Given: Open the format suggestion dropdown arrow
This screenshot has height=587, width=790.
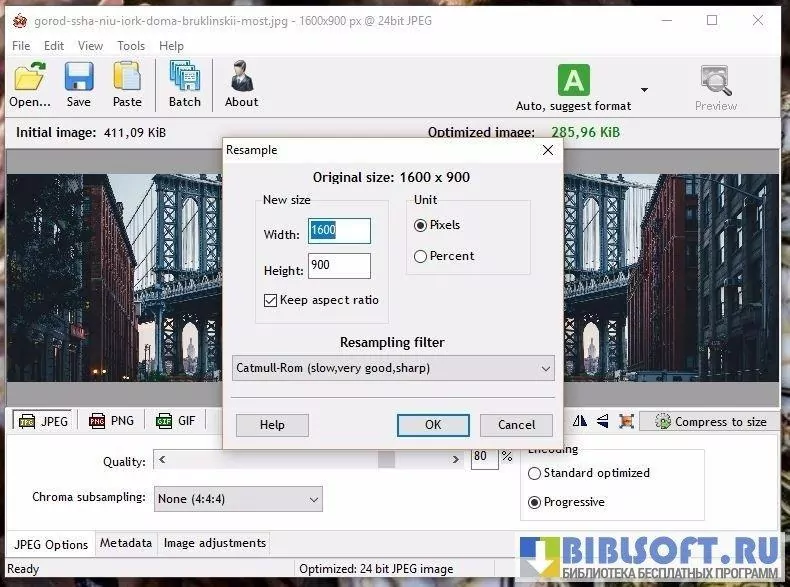Looking at the screenshot, I should pyautogui.click(x=644, y=90).
